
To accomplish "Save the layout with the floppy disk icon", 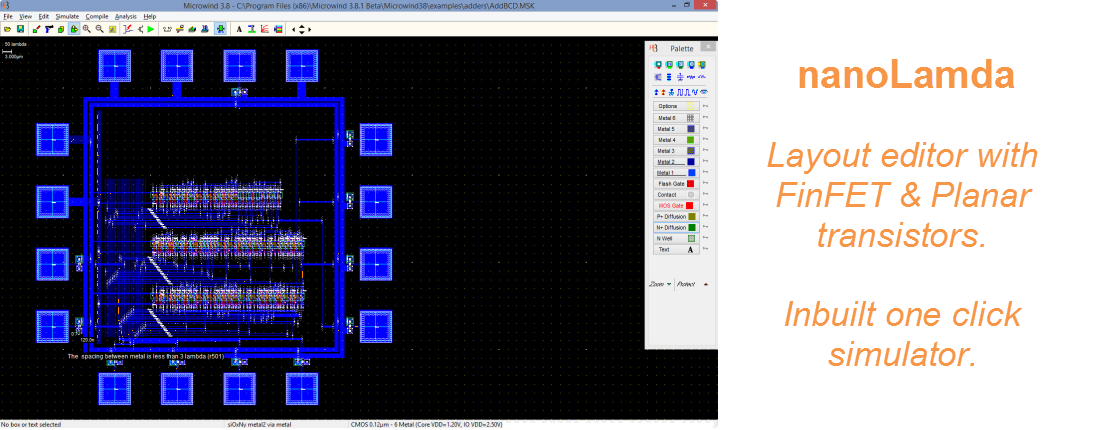I will click(20, 29).
